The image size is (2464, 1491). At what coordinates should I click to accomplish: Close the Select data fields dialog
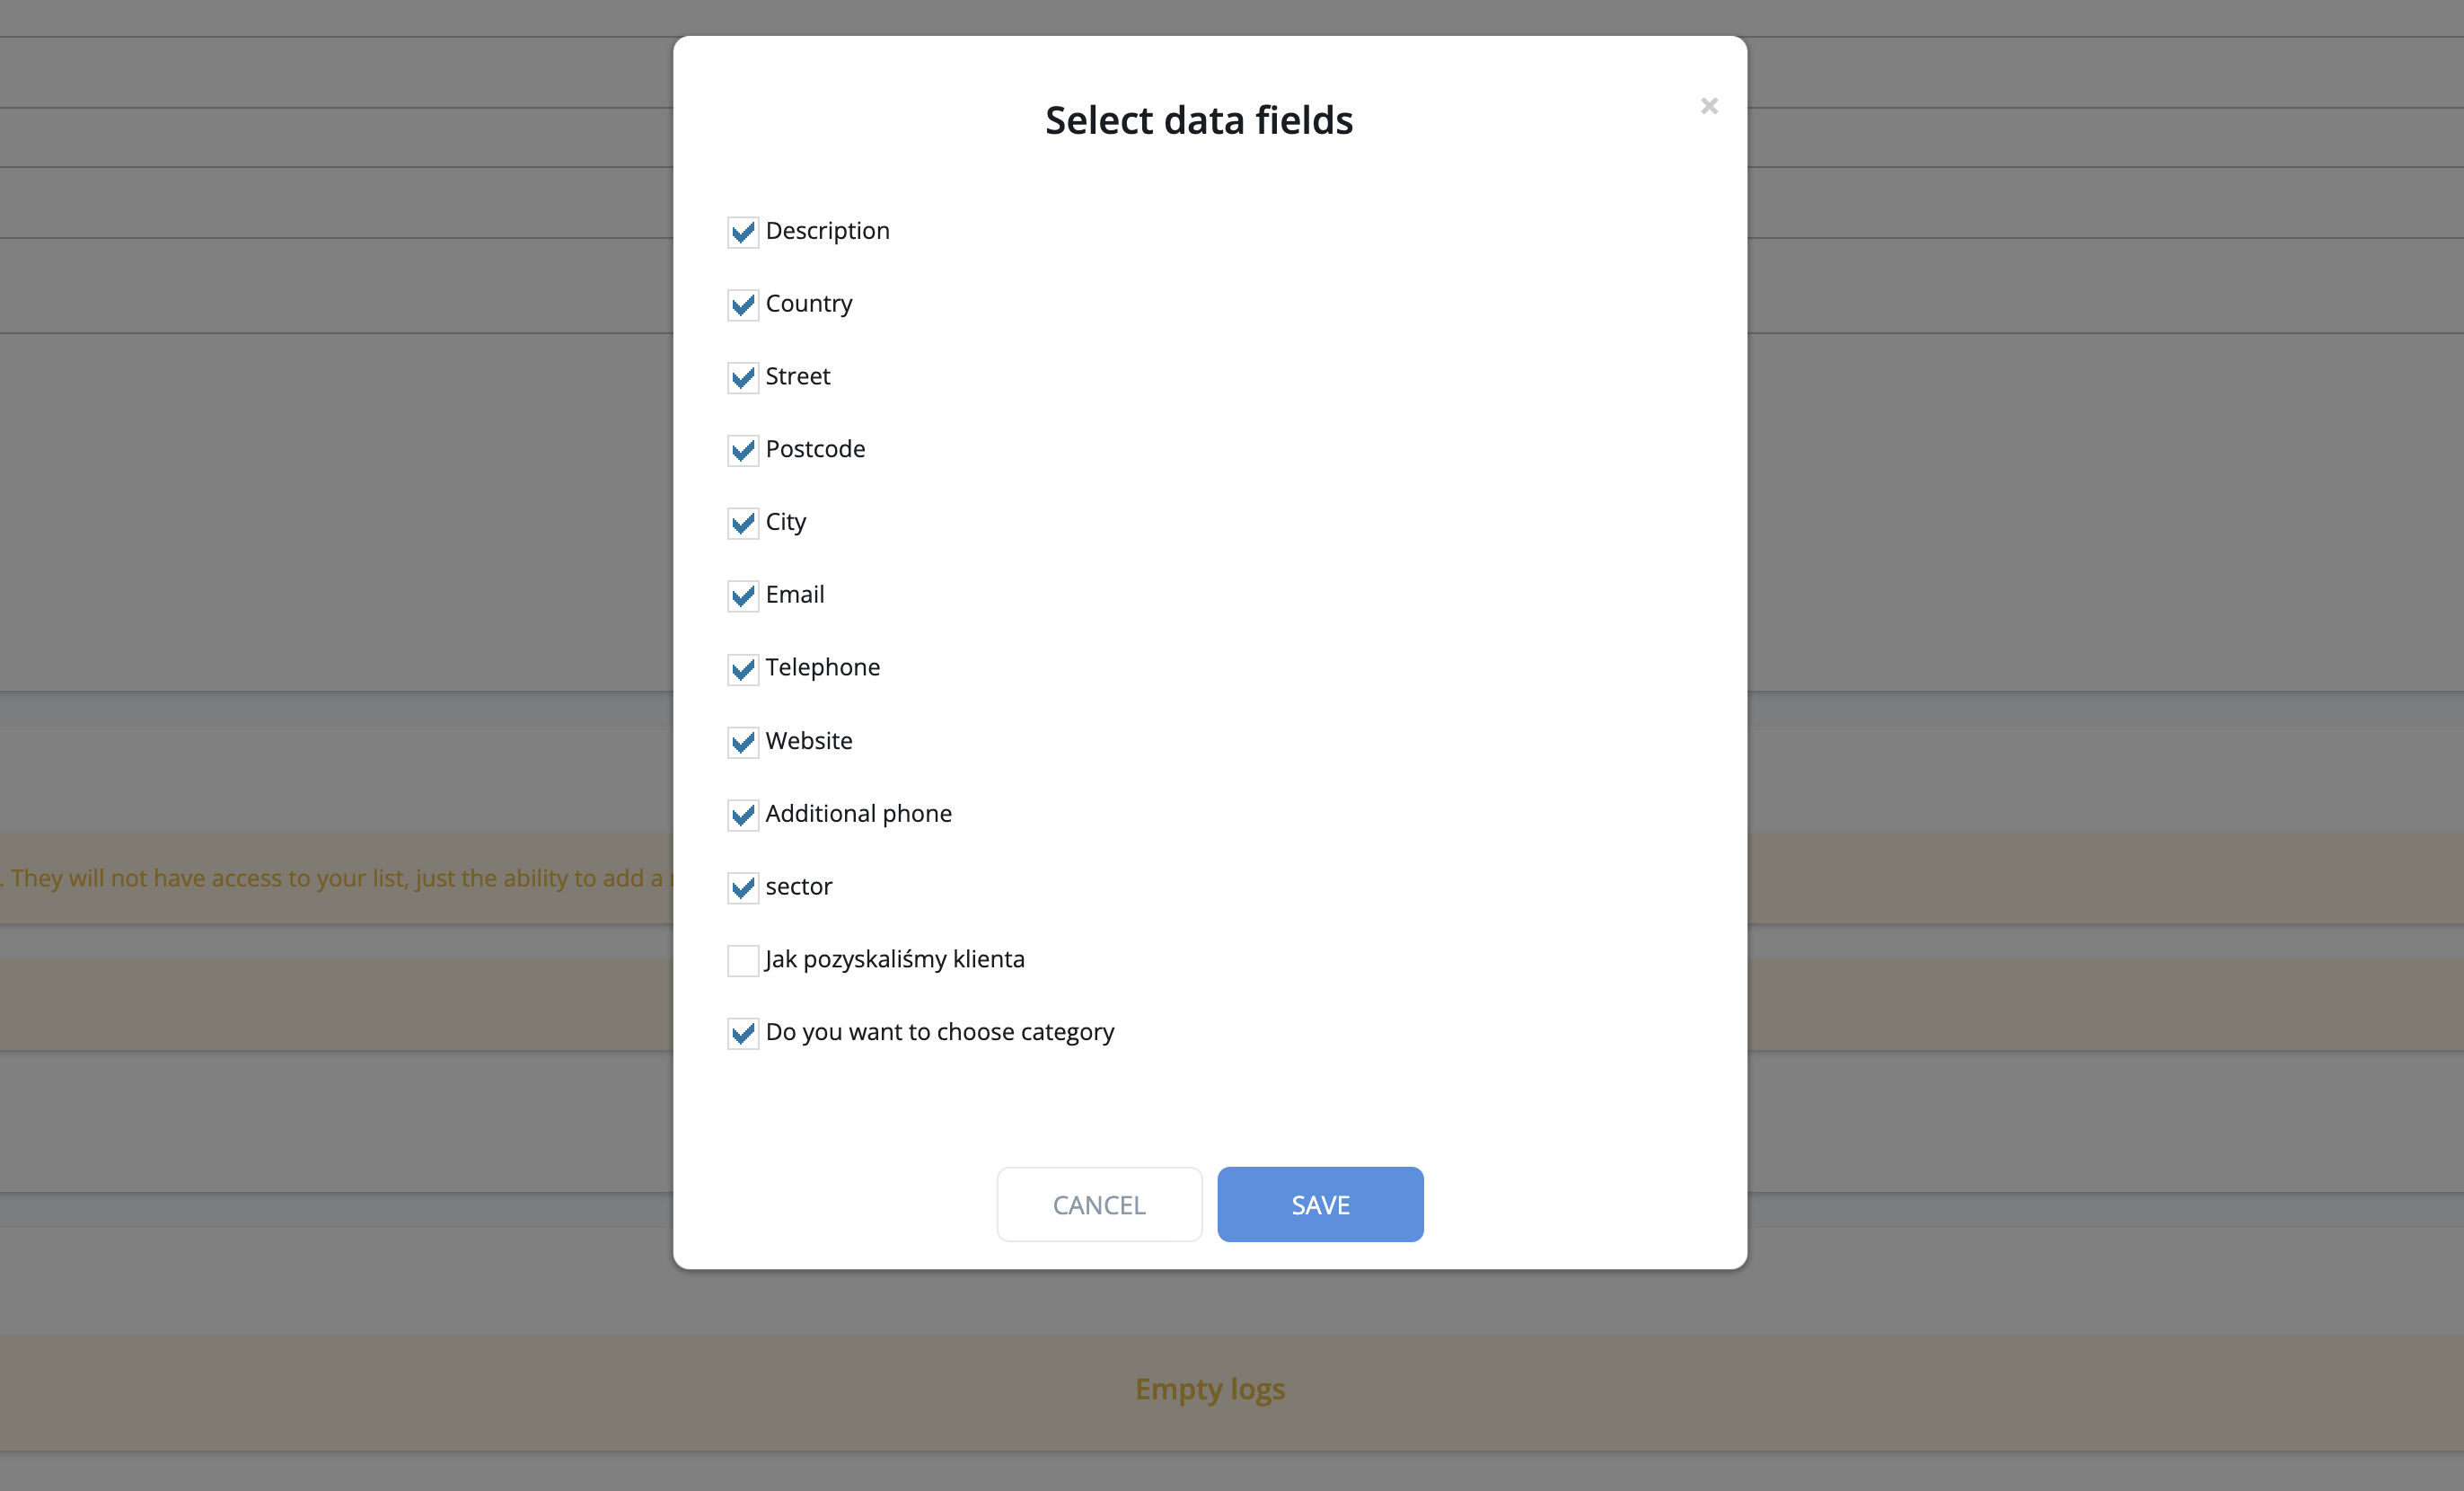click(x=1709, y=106)
